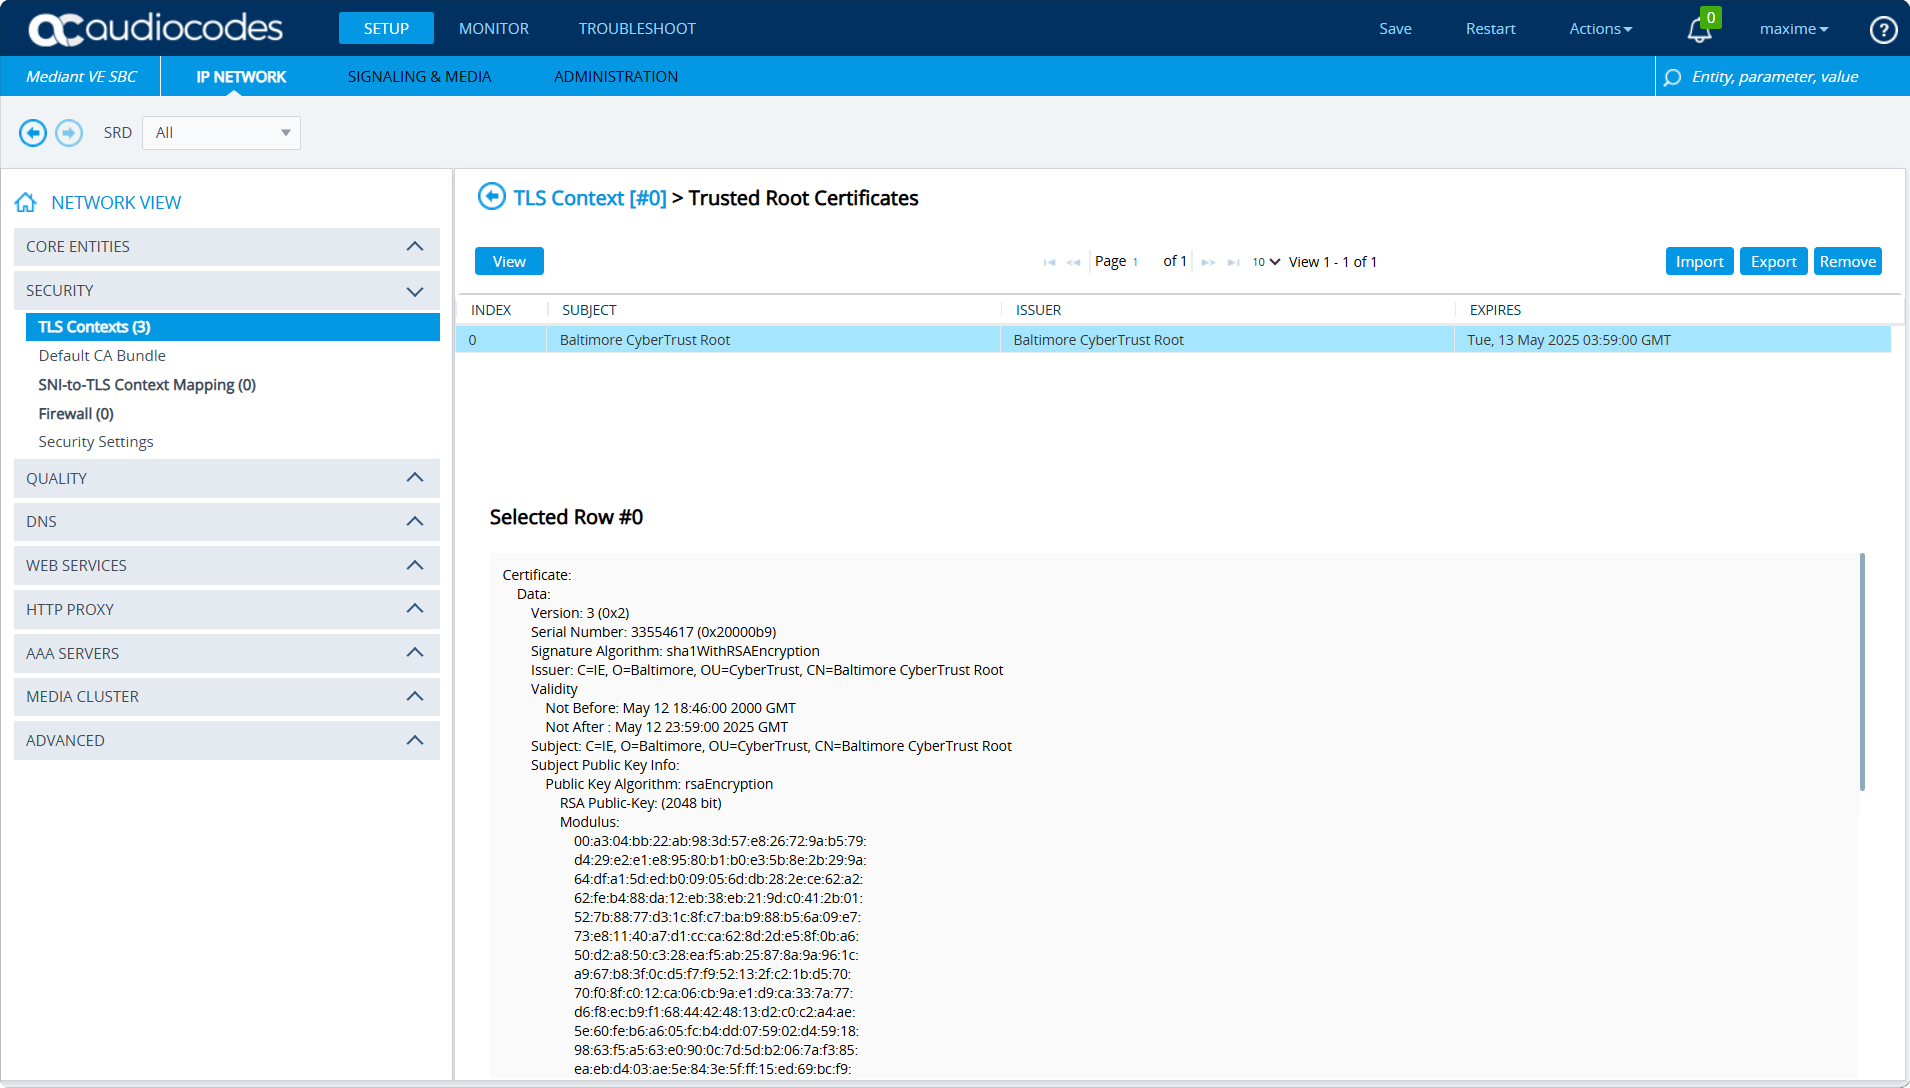Expand the Core Entities section

[x=415, y=247]
